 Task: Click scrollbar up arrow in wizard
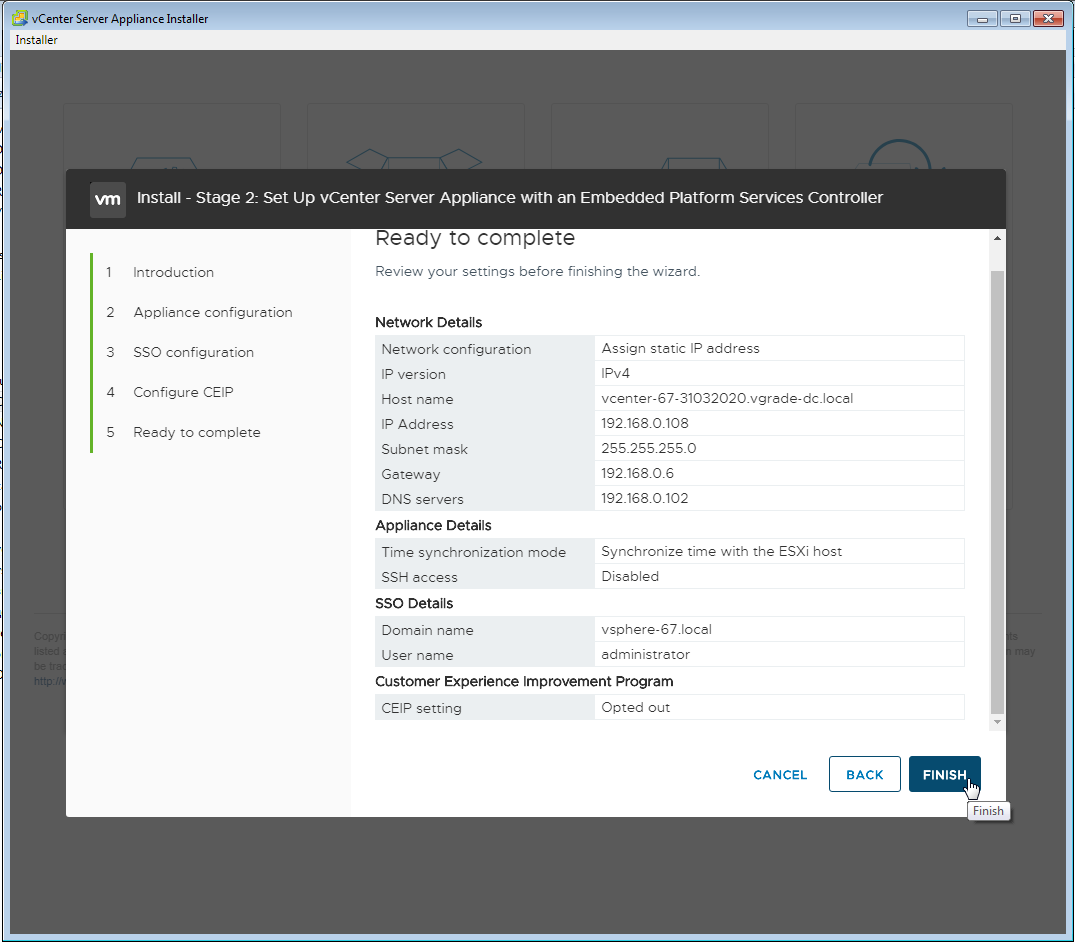997,238
